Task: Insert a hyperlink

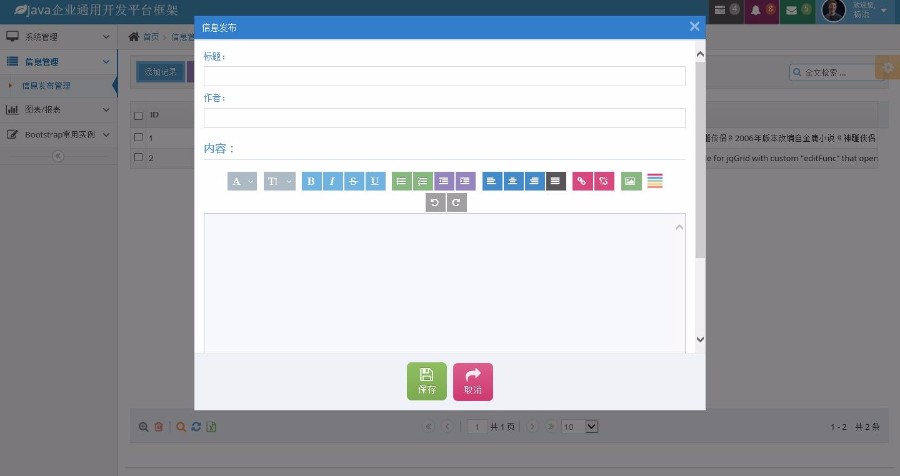Action: coord(582,181)
